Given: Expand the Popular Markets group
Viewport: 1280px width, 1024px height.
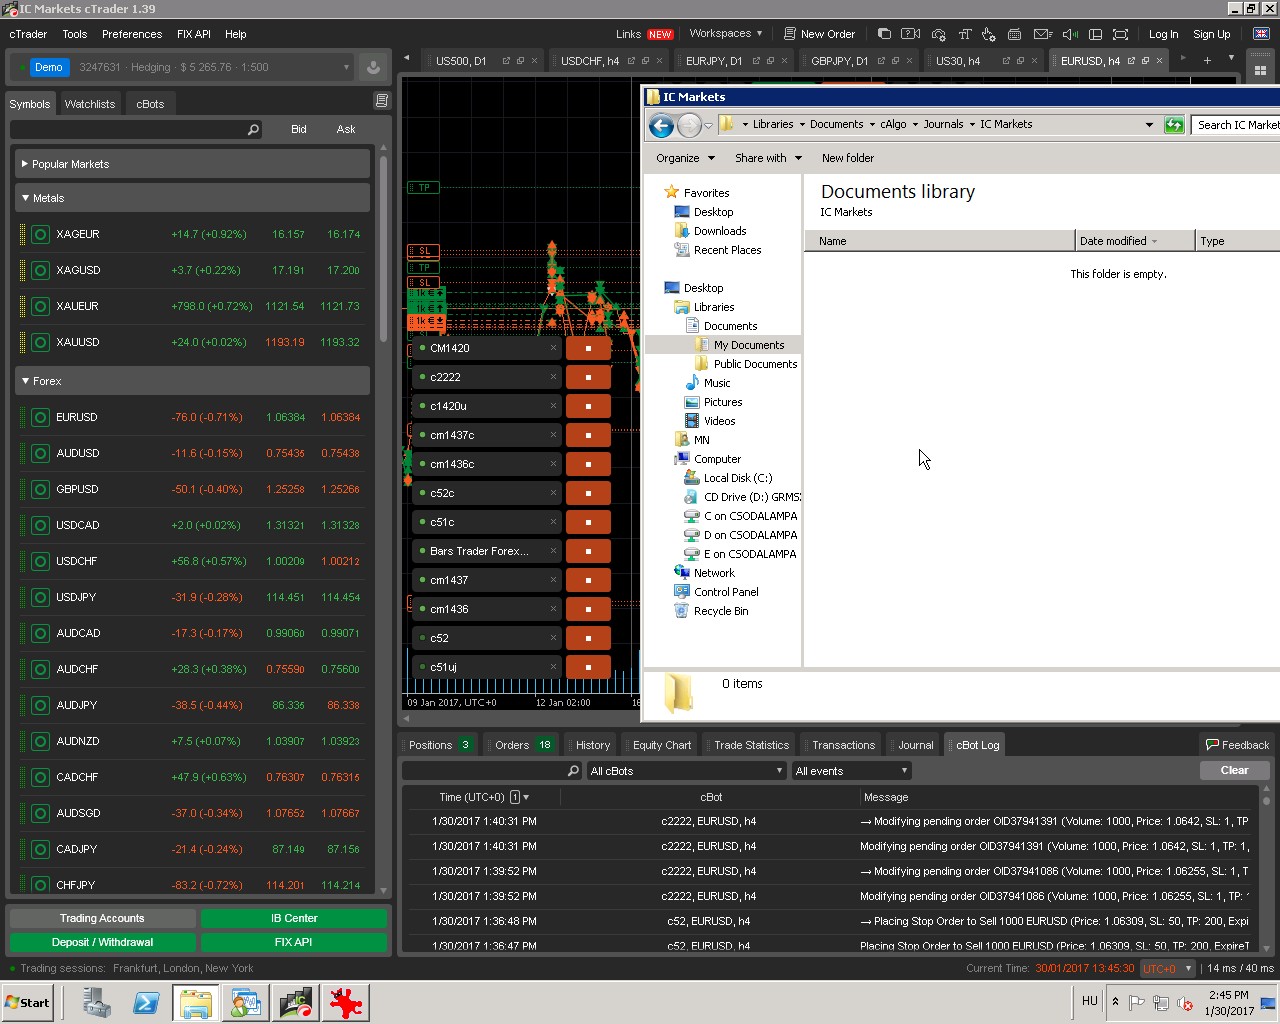Looking at the screenshot, I should (192, 164).
